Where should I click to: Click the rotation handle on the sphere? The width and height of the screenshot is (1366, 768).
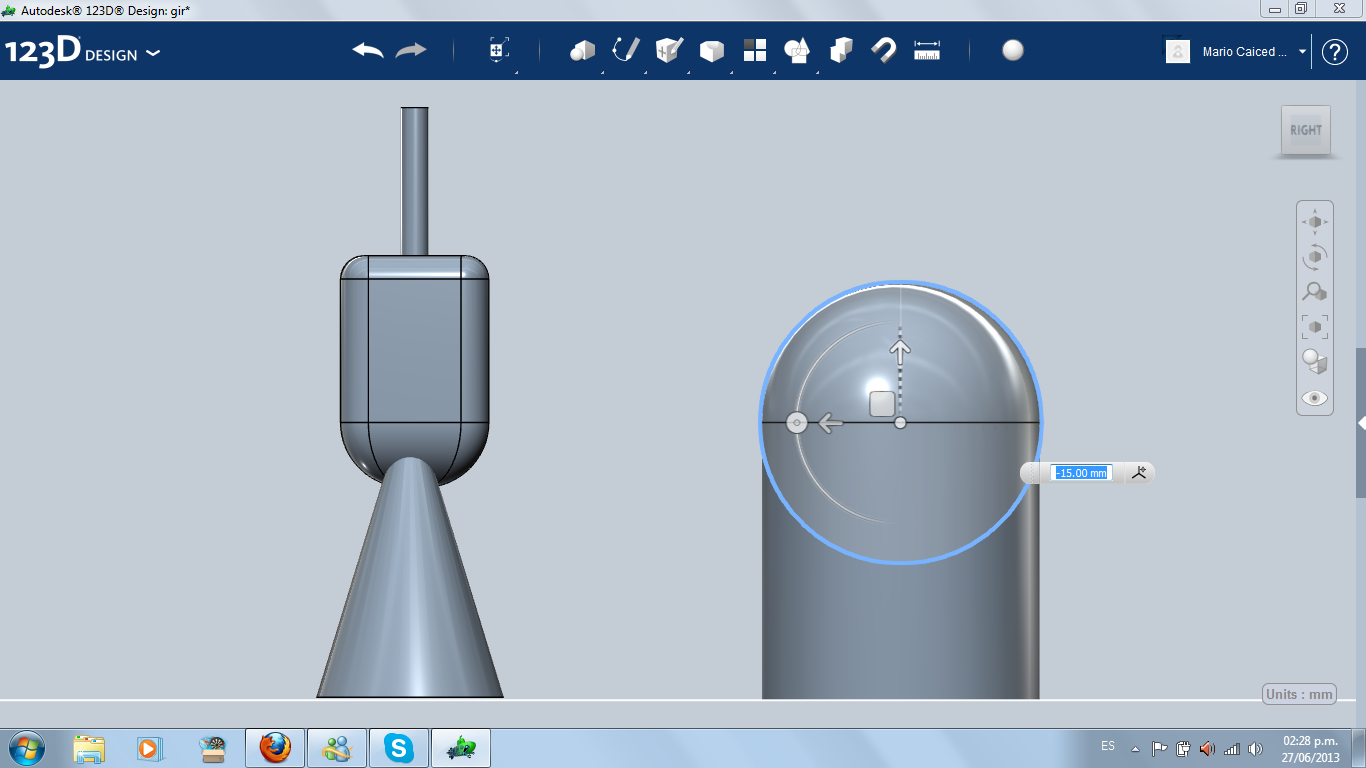797,423
